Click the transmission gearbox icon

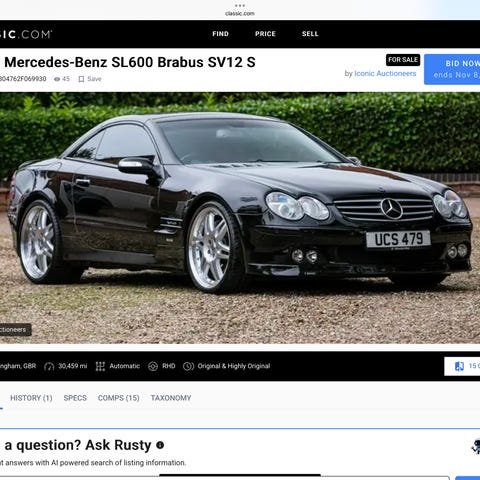tap(100, 366)
